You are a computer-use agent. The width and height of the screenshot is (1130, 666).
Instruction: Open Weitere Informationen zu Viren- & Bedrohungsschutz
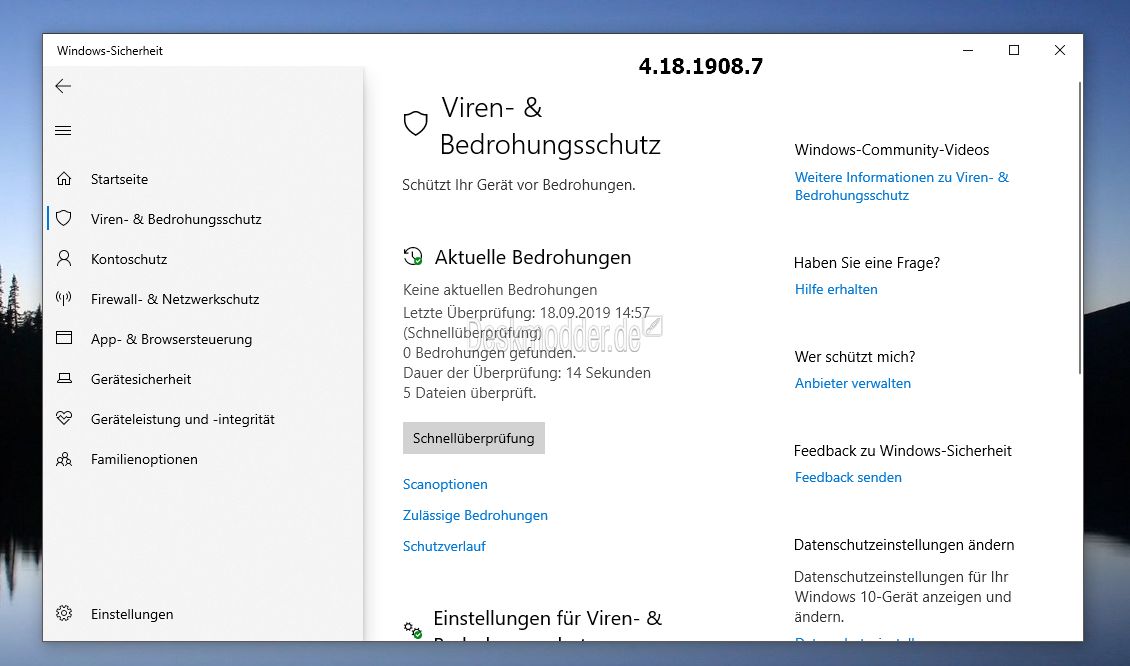point(902,186)
